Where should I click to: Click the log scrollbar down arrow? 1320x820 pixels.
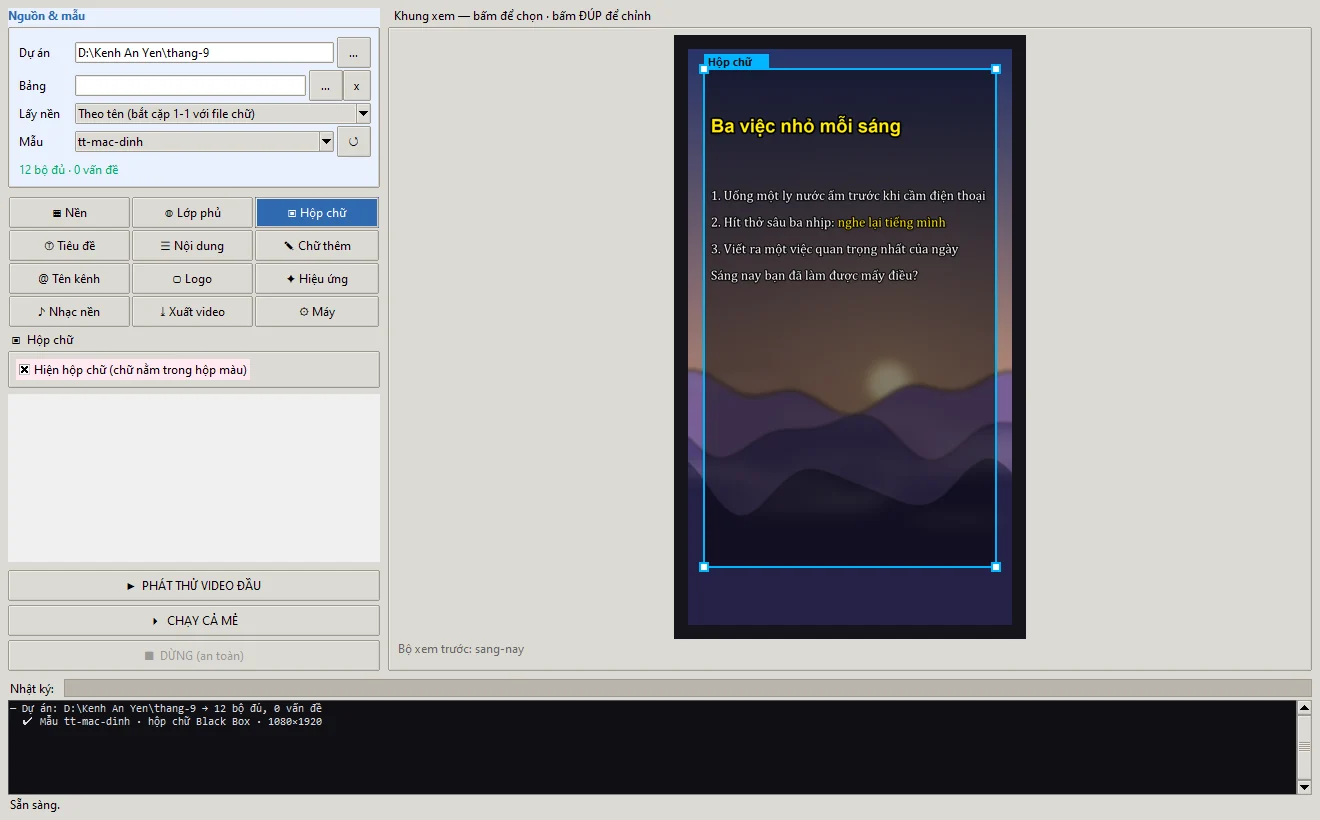[1304, 787]
